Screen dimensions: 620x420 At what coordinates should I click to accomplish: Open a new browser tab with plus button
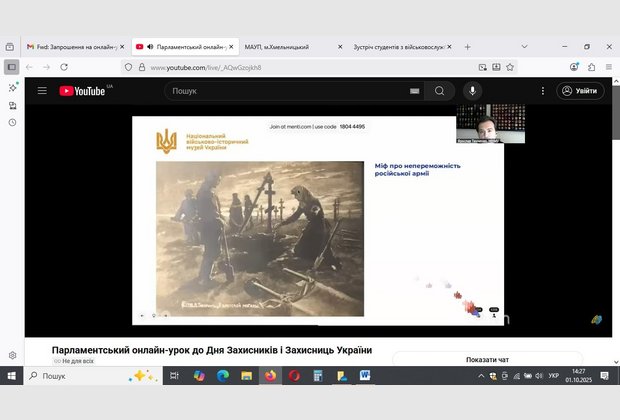(x=467, y=46)
